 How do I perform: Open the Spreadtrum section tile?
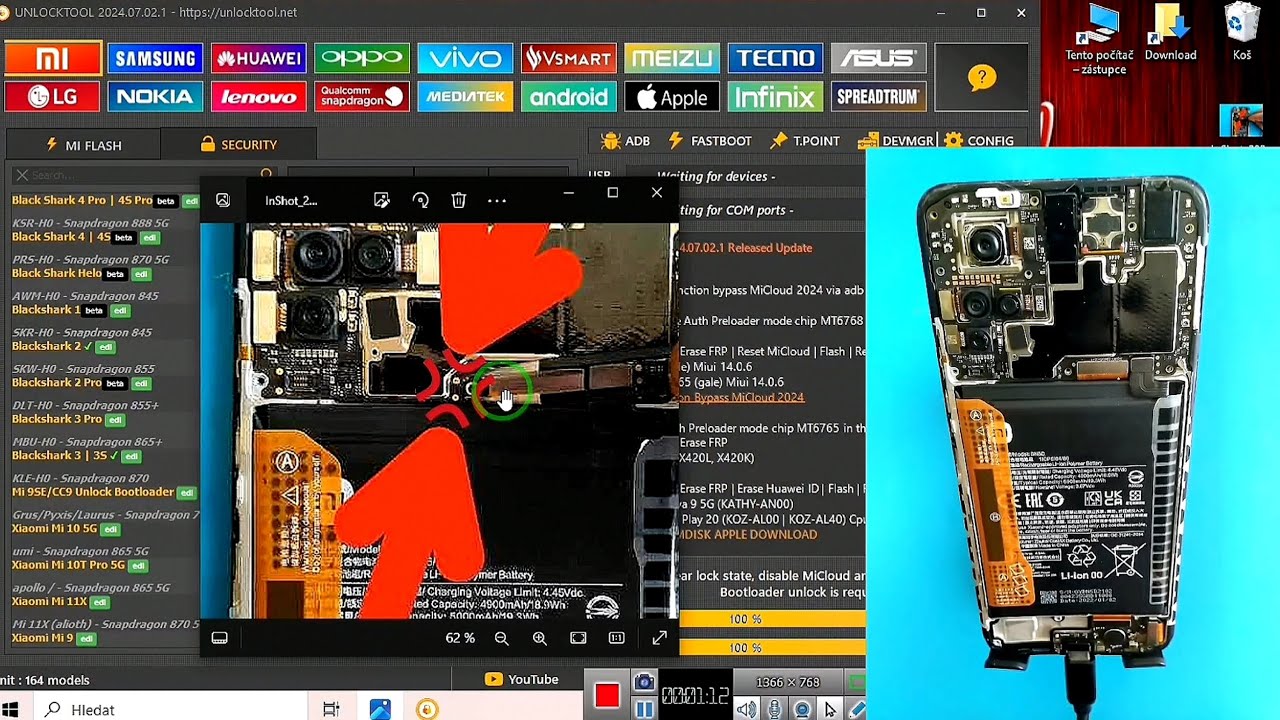[879, 97]
